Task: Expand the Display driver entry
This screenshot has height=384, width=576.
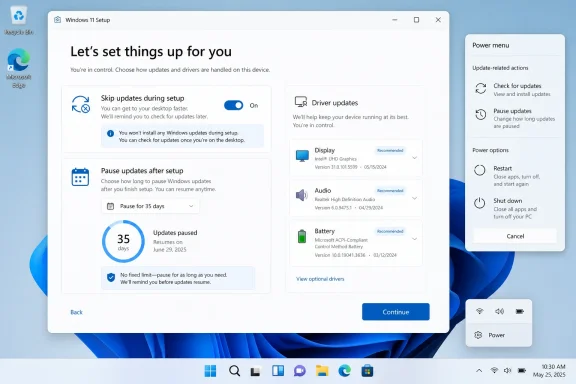Action: point(414,158)
